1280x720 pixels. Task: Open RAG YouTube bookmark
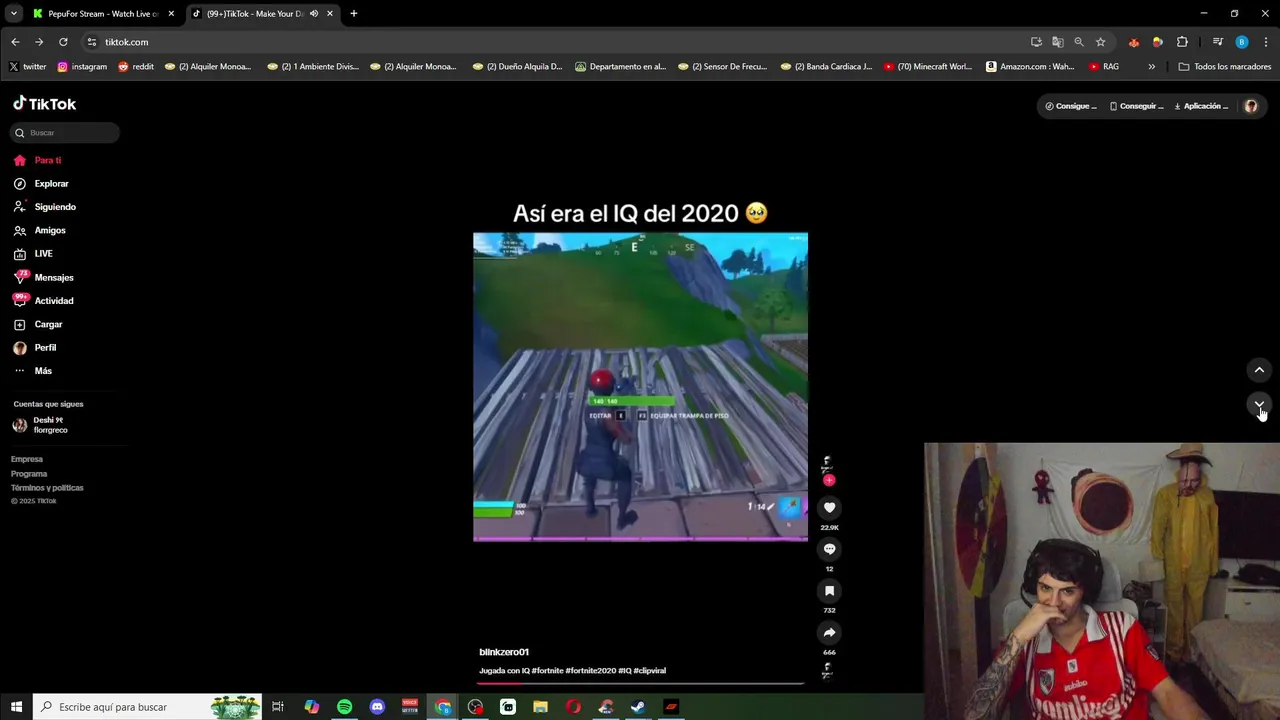1104,67
